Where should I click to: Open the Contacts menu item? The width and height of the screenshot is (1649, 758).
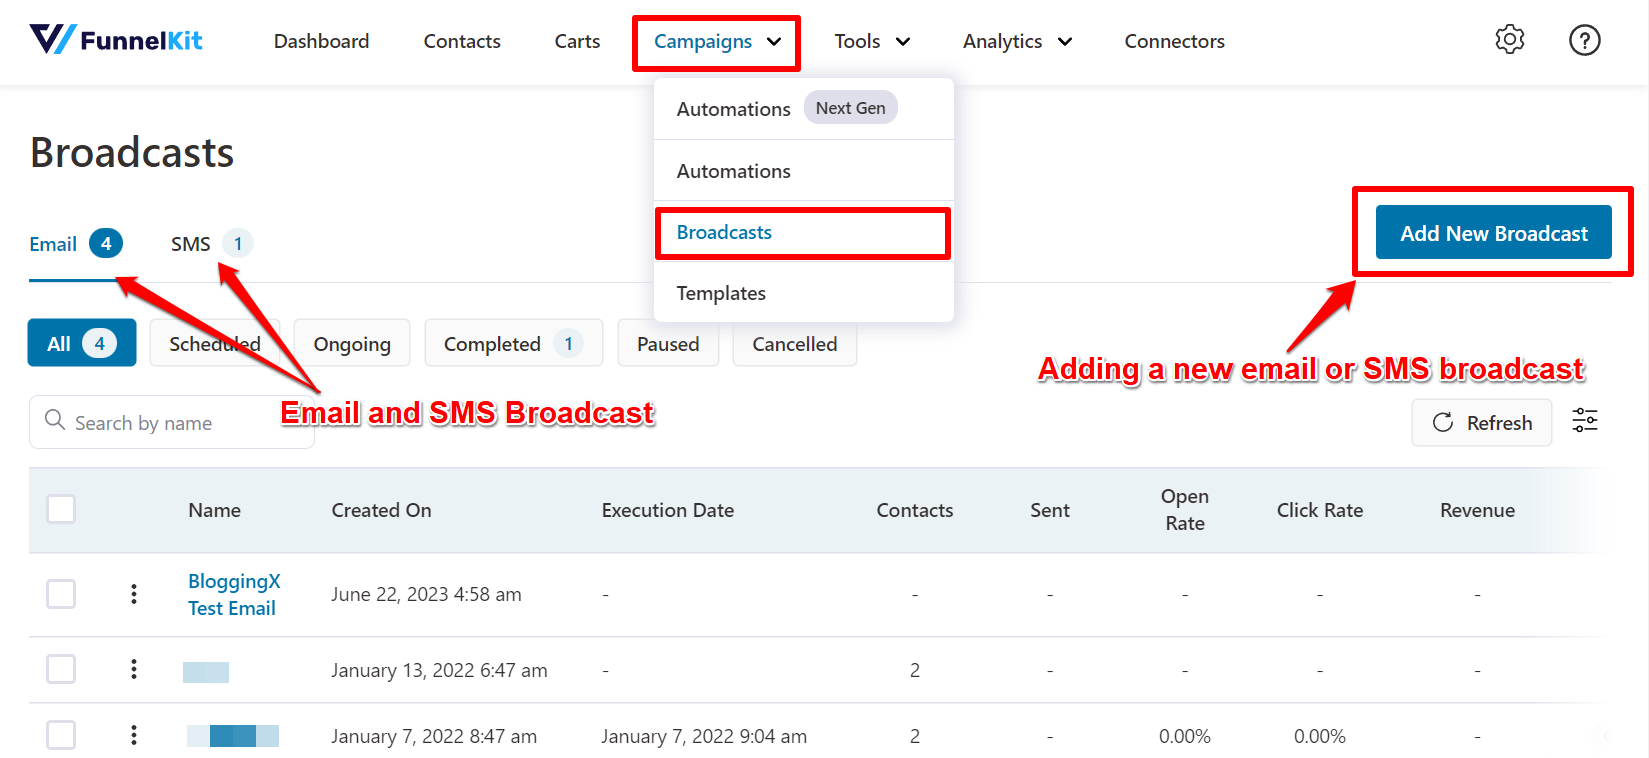[x=462, y=41]
